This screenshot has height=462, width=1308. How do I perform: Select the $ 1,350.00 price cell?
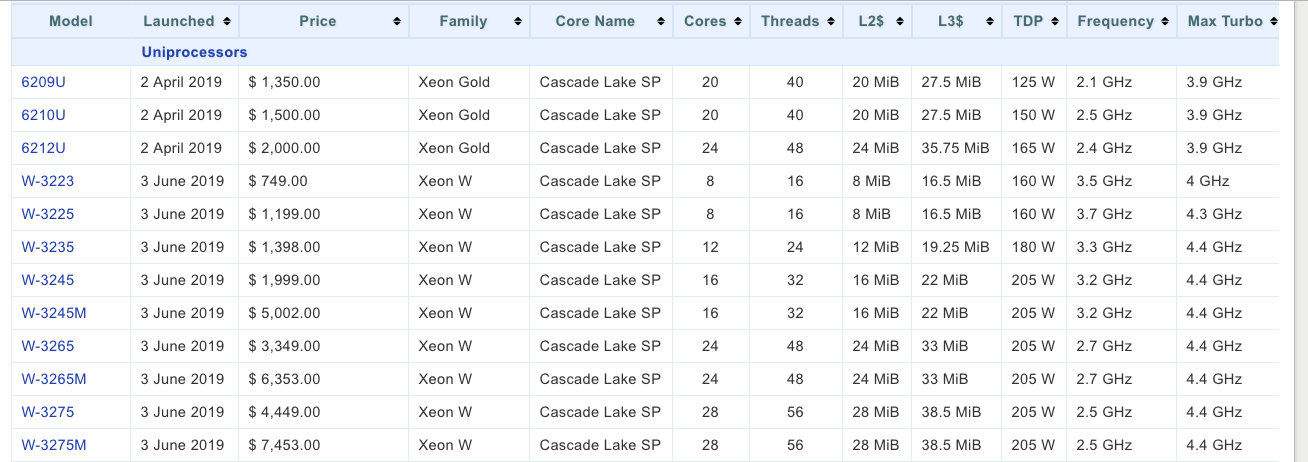click(x=323, y=82)
